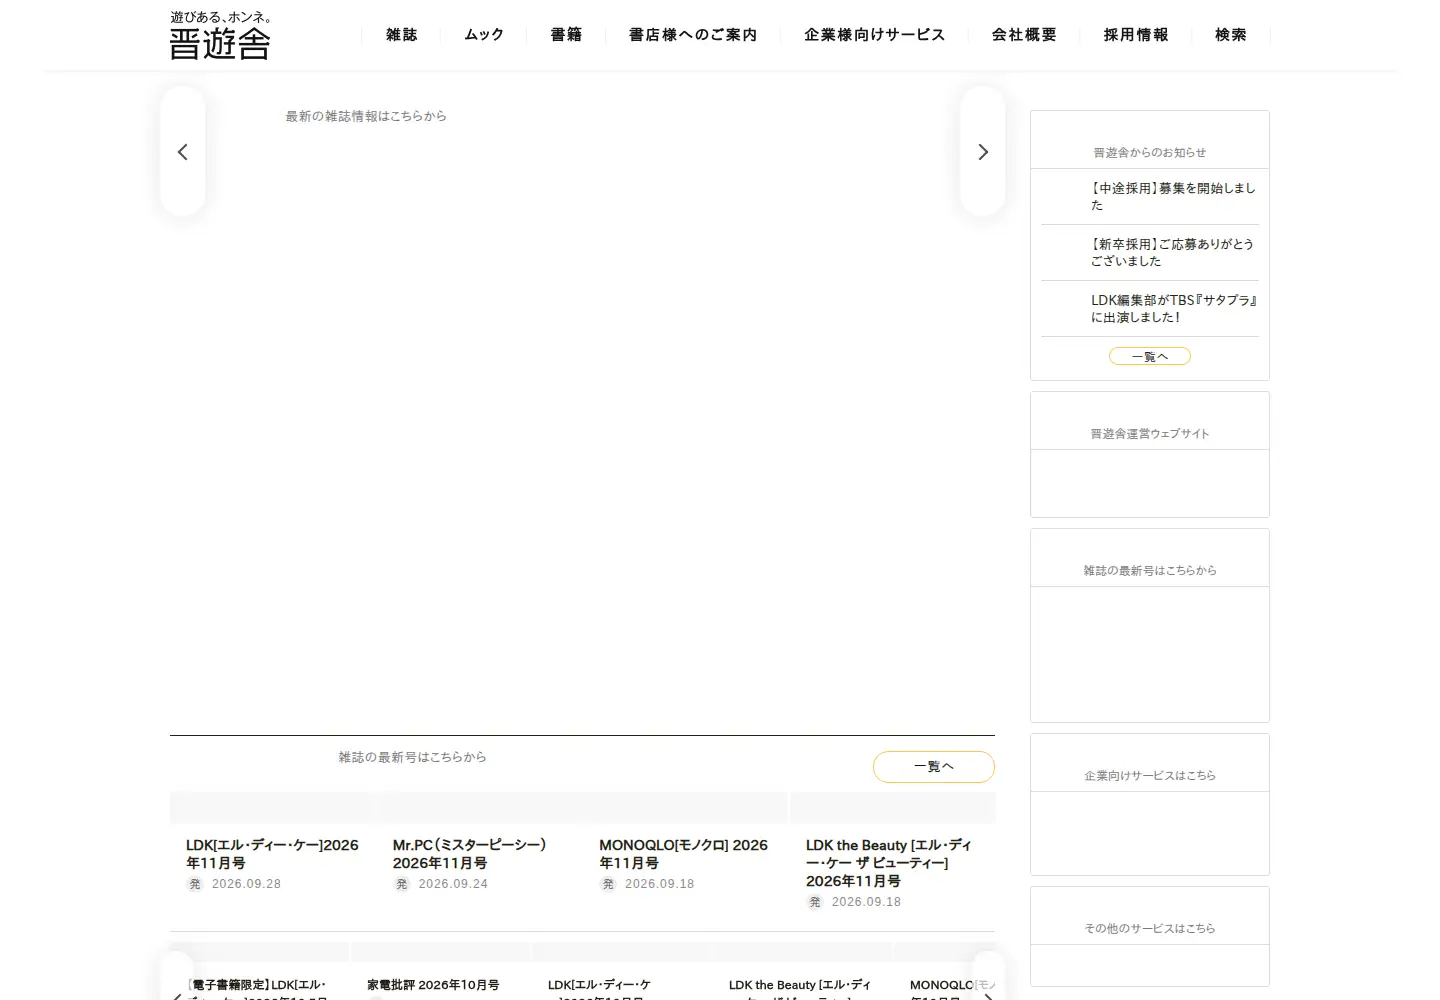Go to next slide in main carousel
Viewport: 1440px width, 1000px height.
(x=983, y=152)
